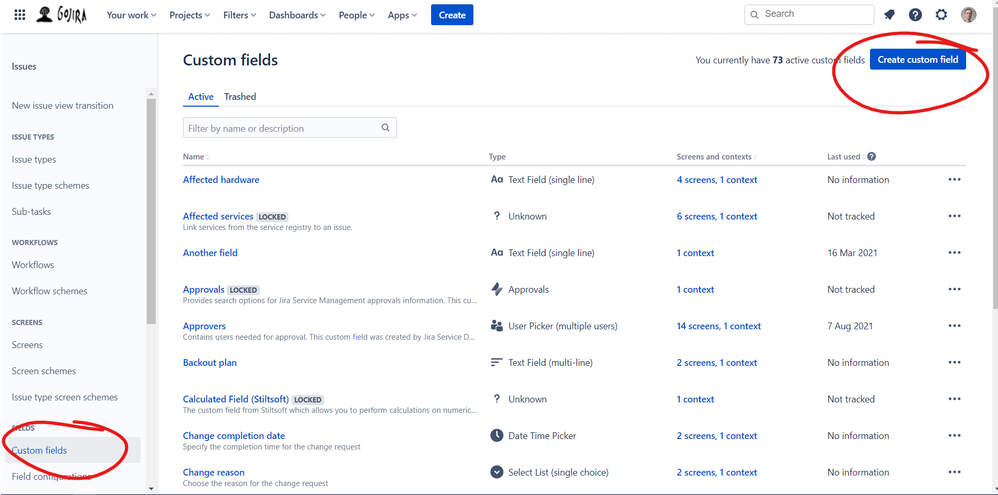
Task: Click the sidebar scroll up arrow
Action: [151, 94]
